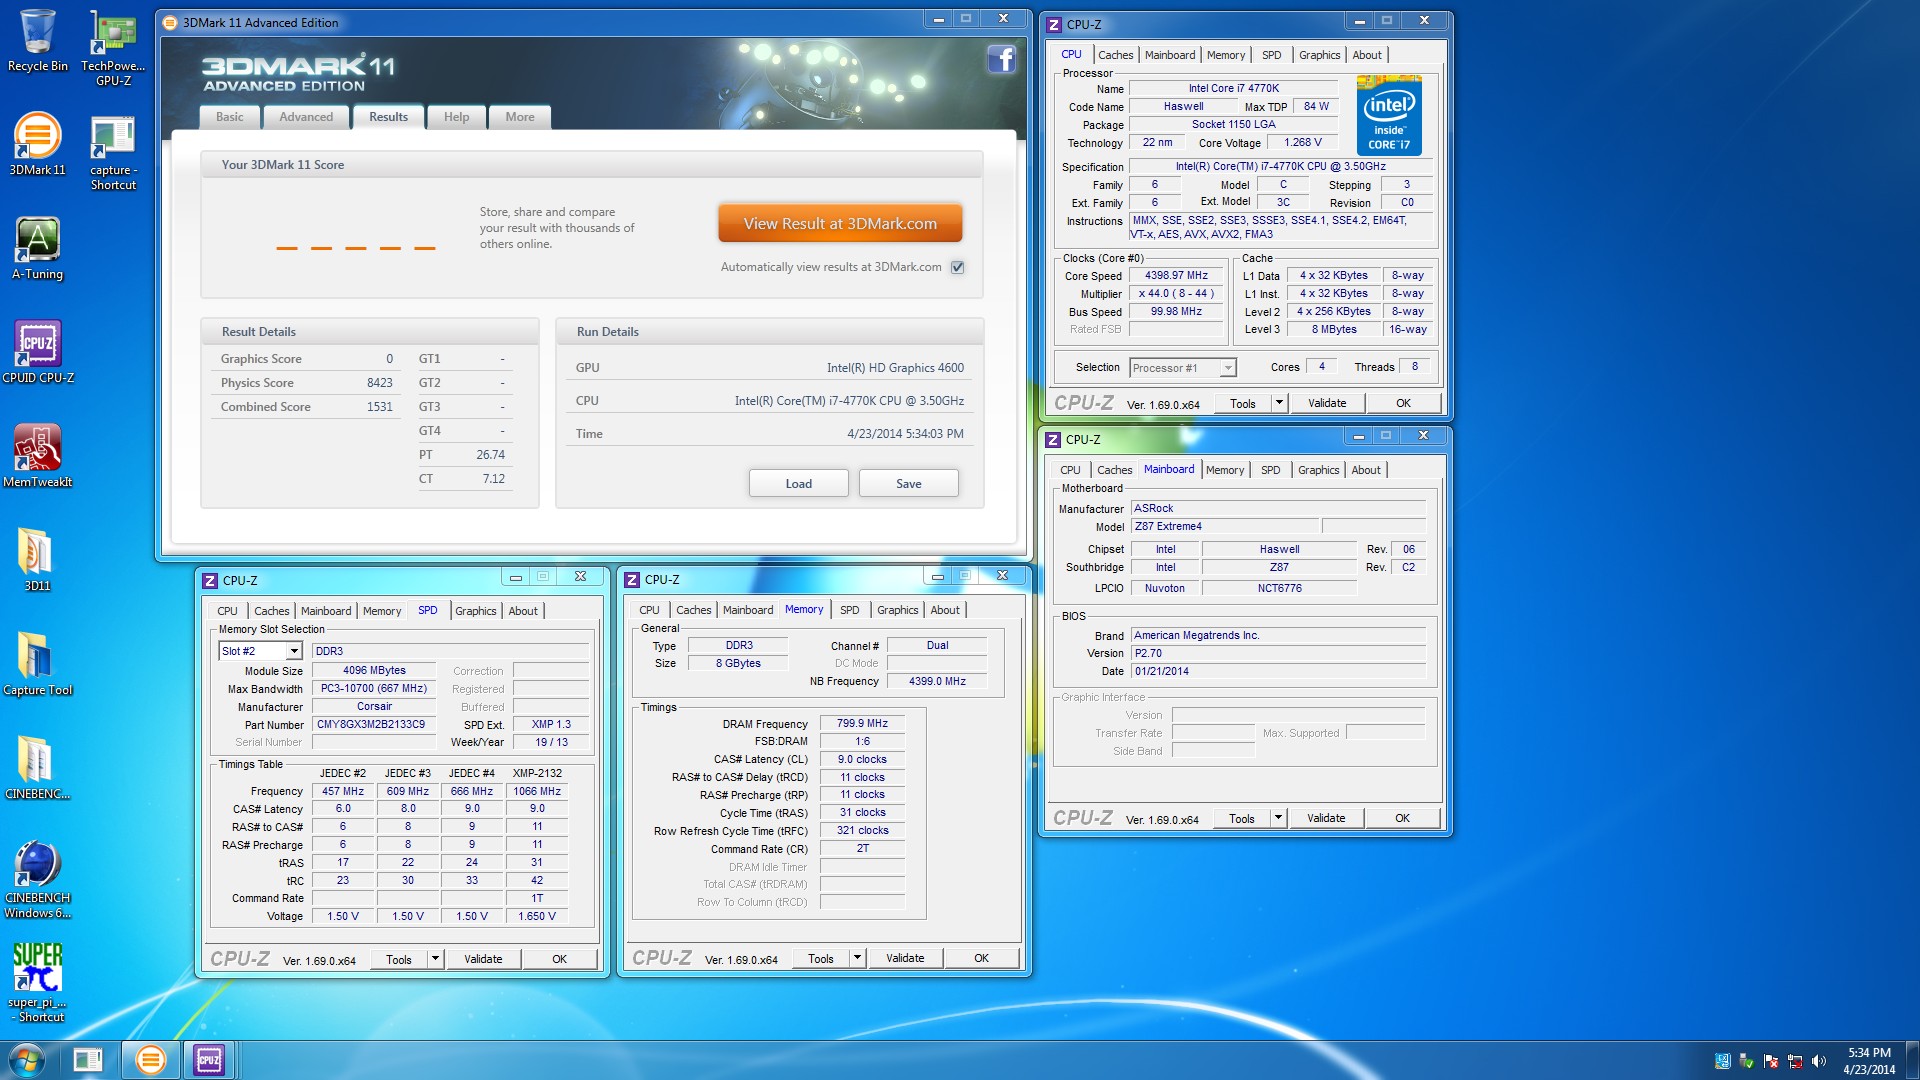Click the Max Bandwidth field PC3-10700 (667 MHz)
1920x1080 pixels.
click(x=374, y=688)
